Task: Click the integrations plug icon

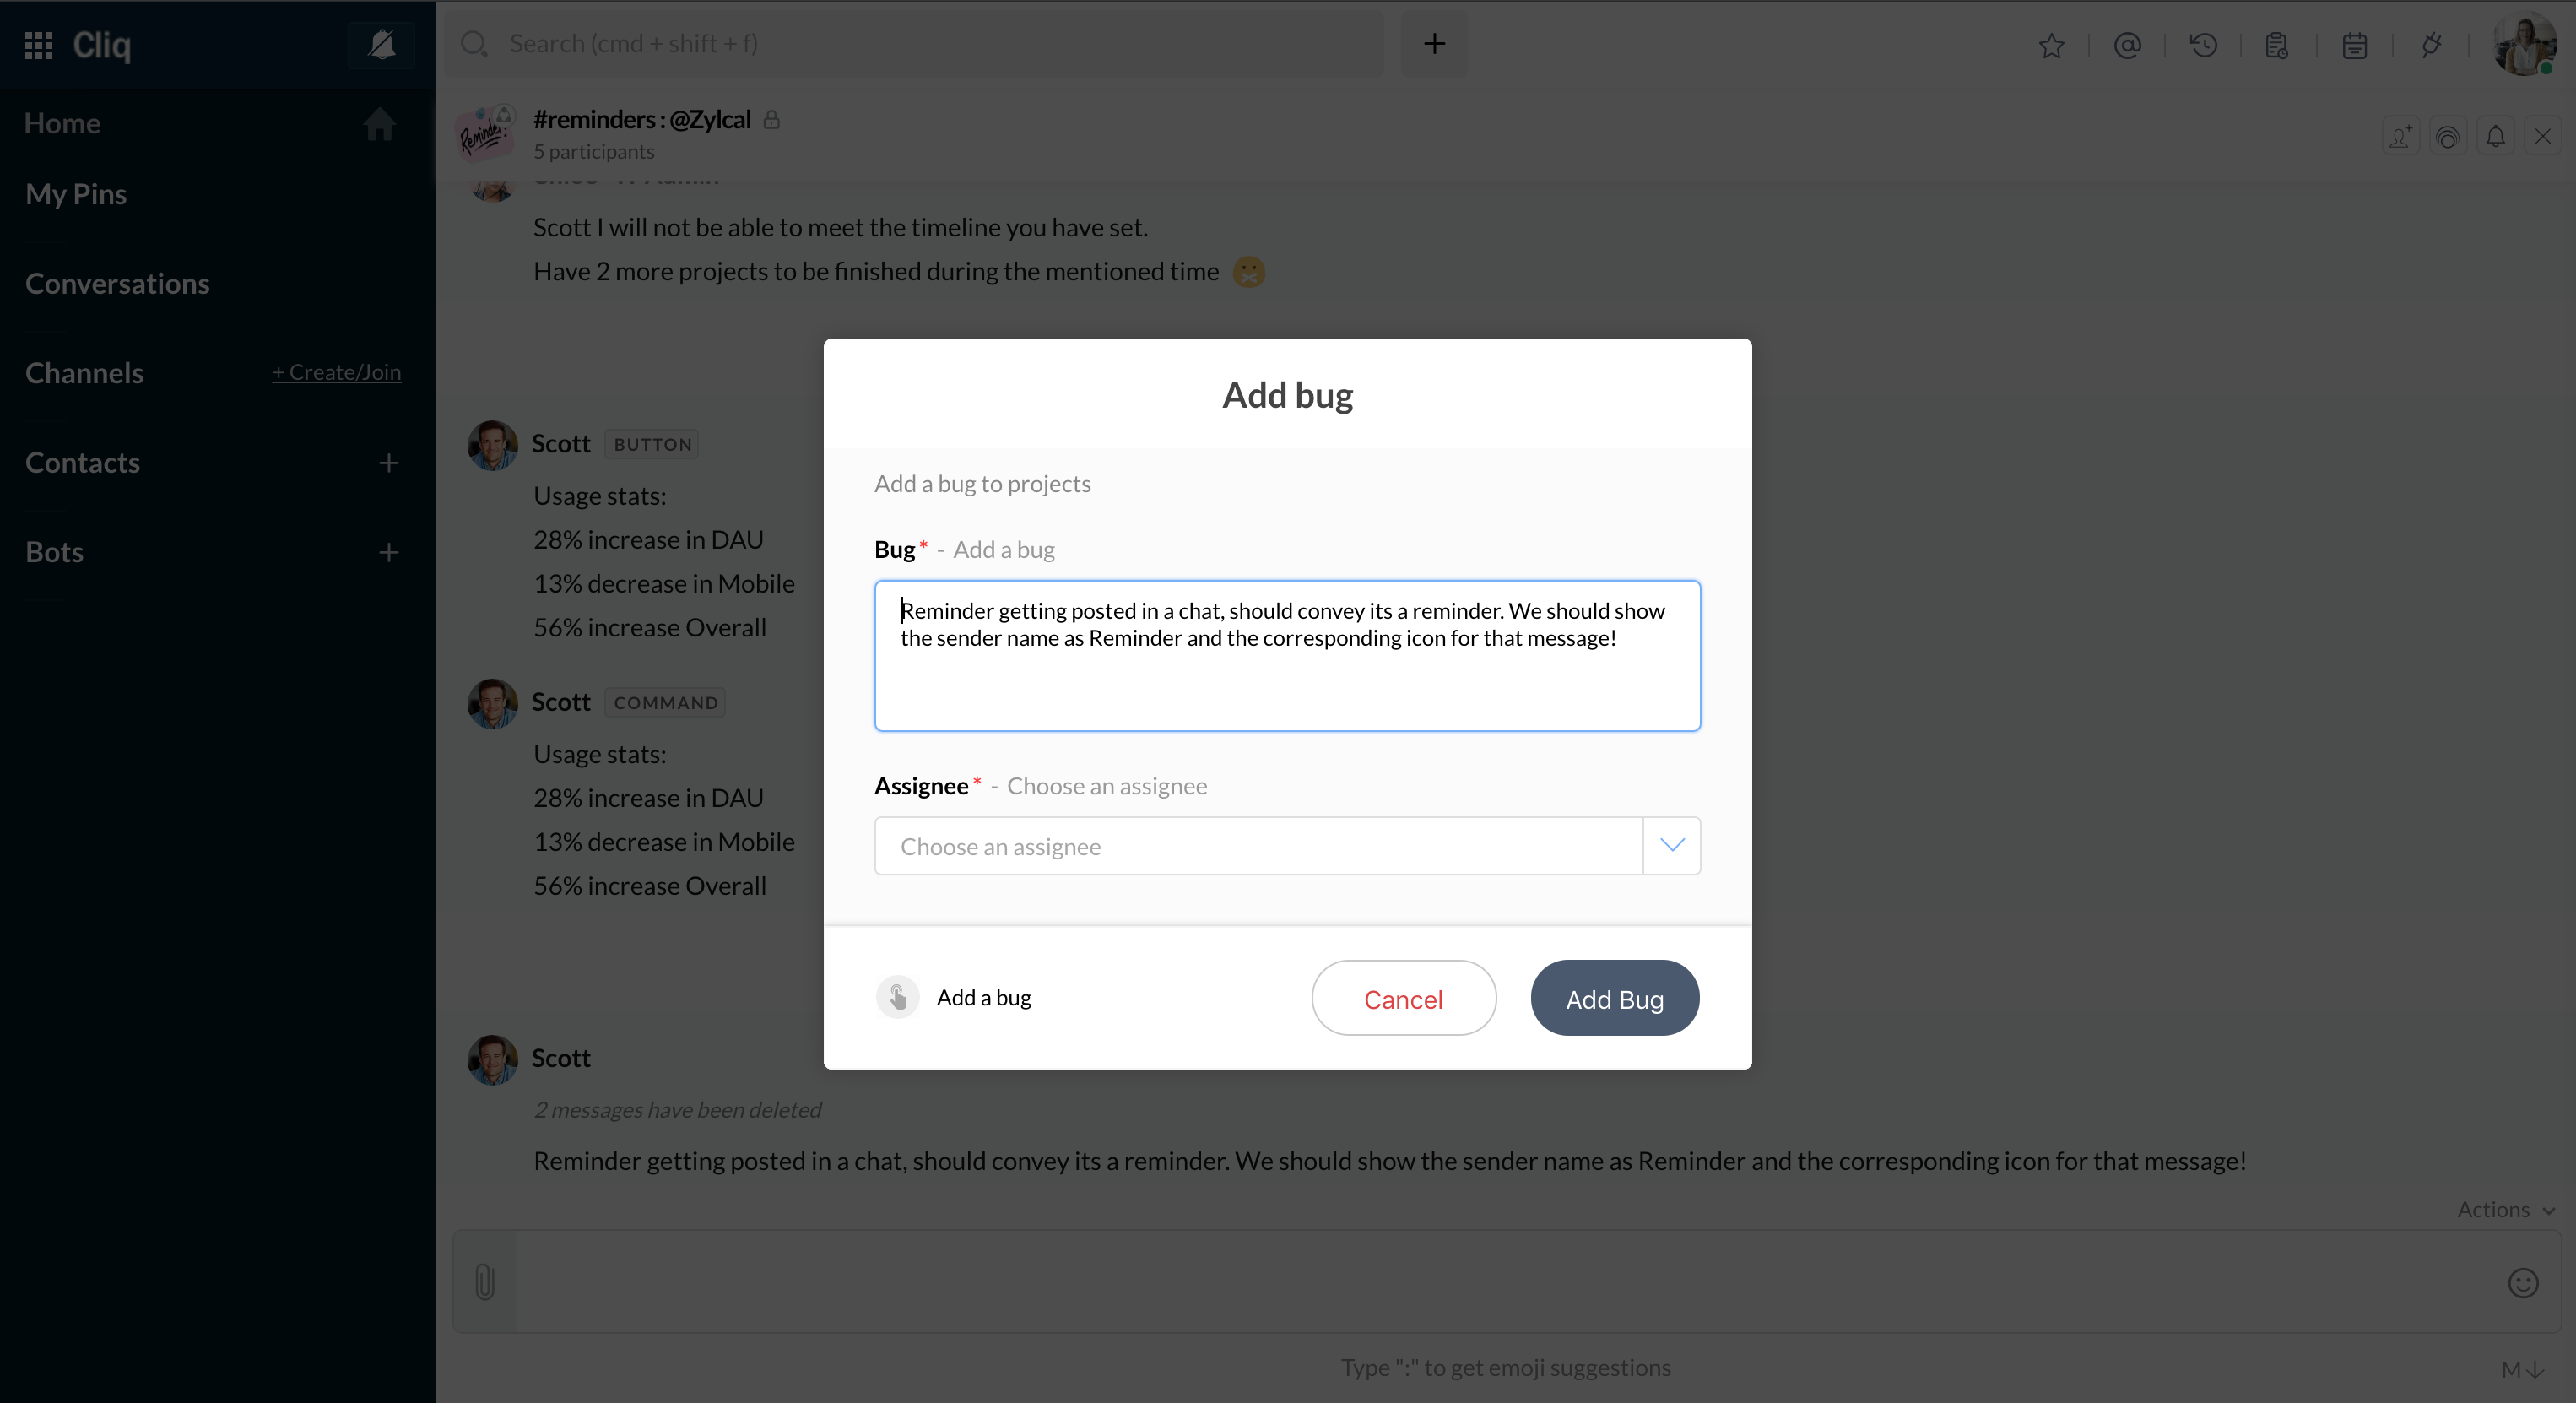Action: click(2431, 45)
